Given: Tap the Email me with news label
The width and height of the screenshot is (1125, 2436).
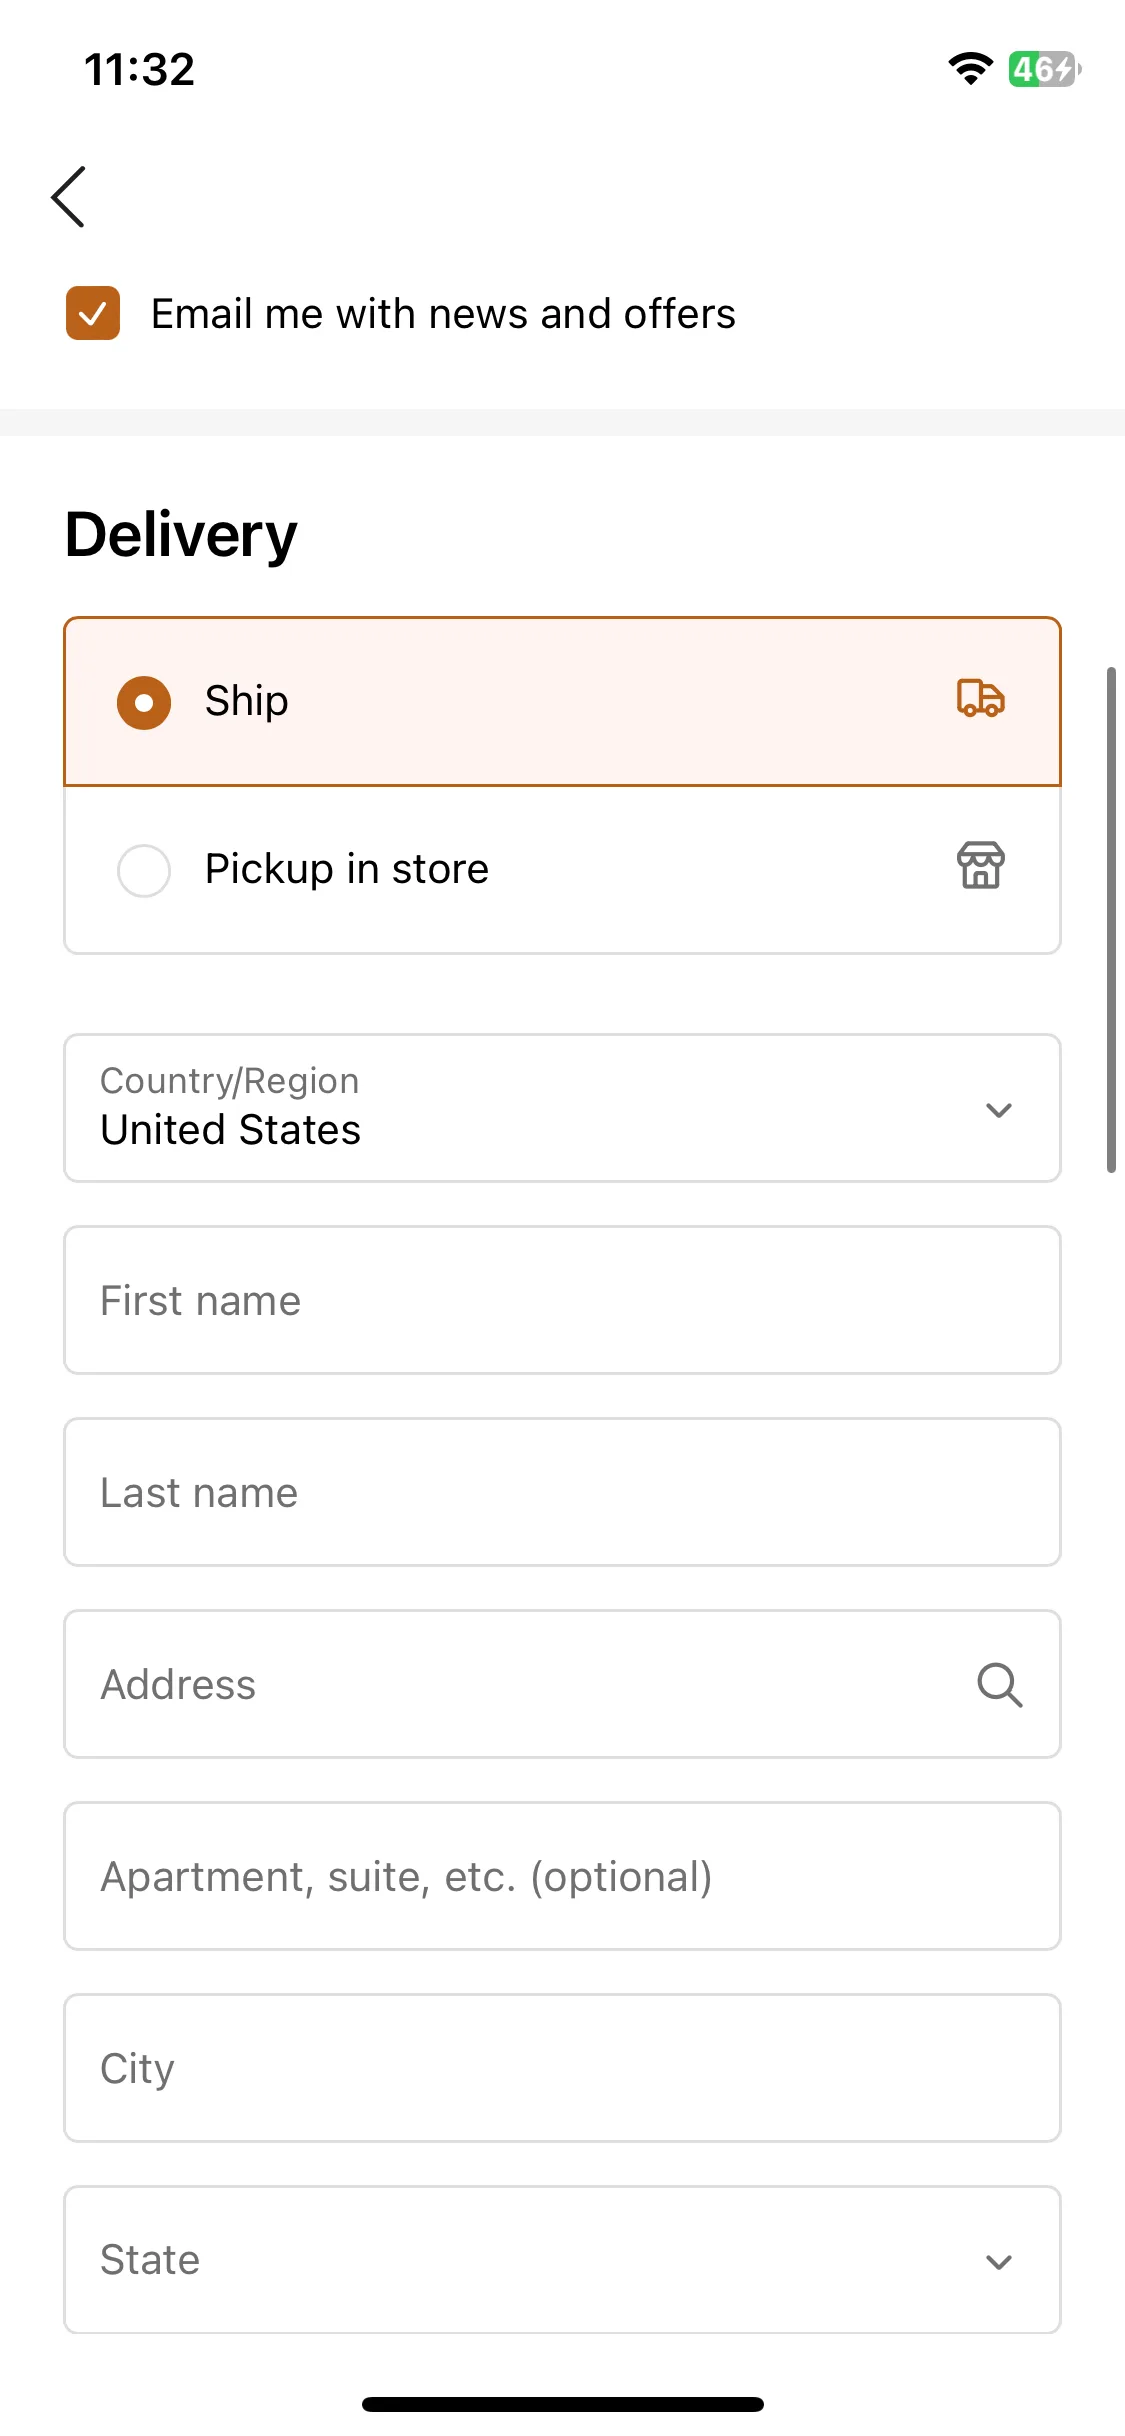Looking at the screenshot, I should point(443,314).
